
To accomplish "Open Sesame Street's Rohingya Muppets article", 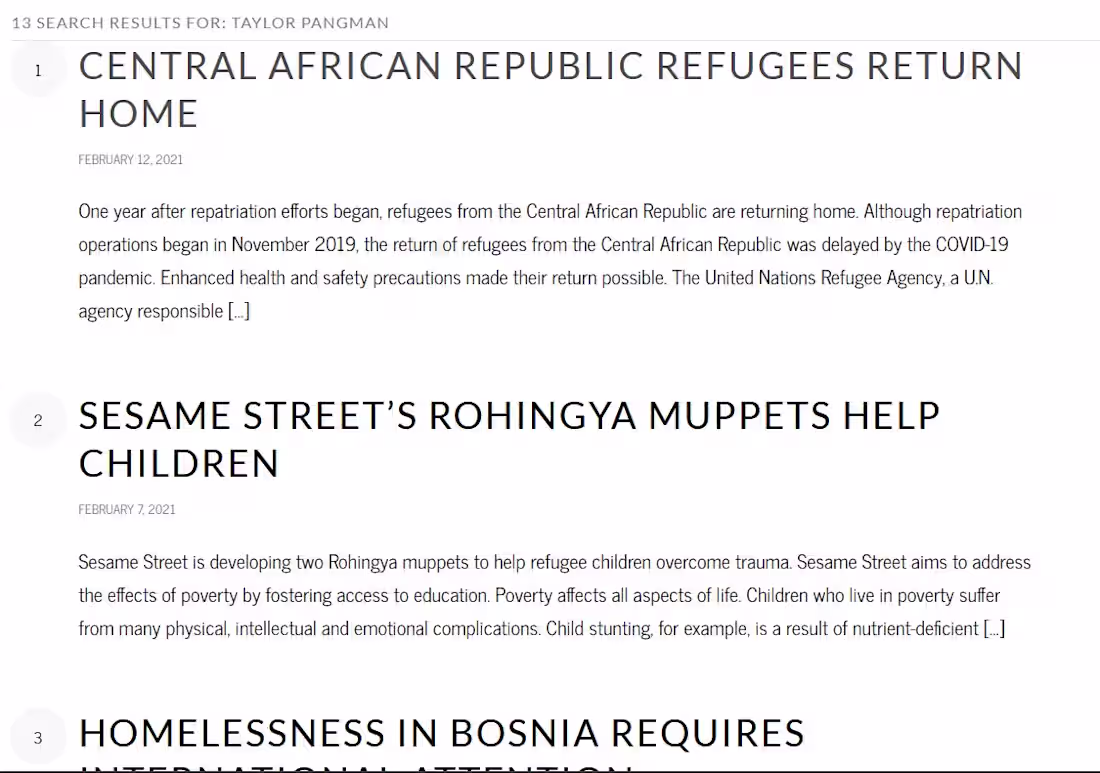I will pos(509,416).
